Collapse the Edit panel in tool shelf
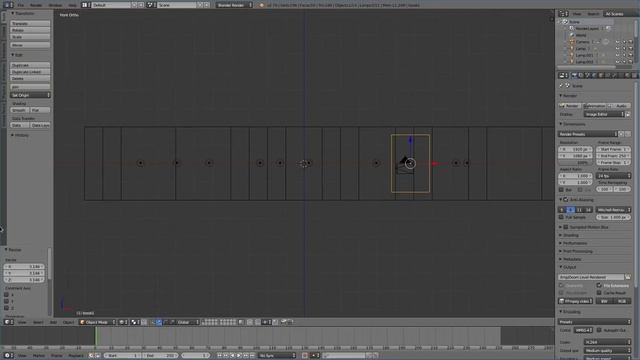The image size is (640, 360). [x=17, y=55]
